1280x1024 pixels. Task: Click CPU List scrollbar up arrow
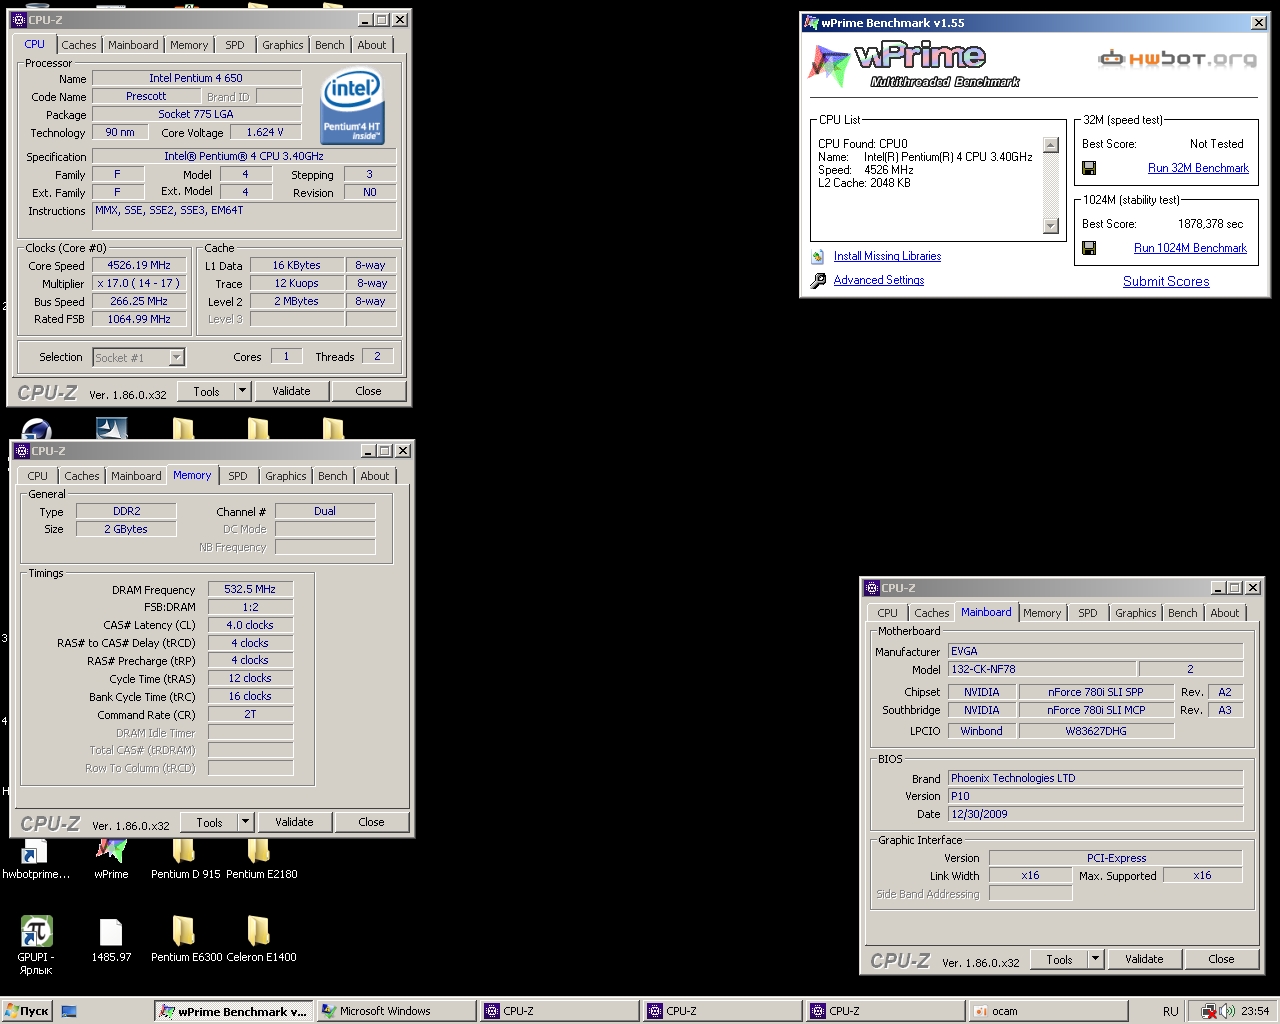(1050, 145)
